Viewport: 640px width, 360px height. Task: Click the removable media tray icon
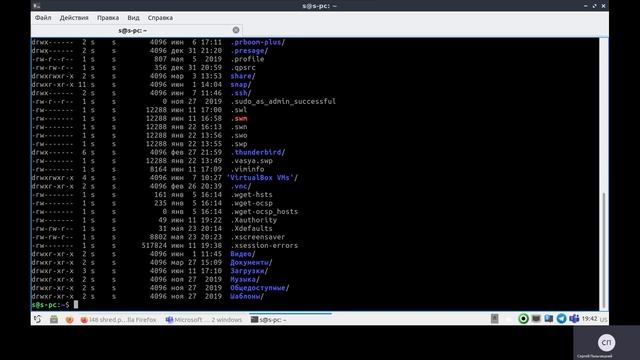pos(494,319)
